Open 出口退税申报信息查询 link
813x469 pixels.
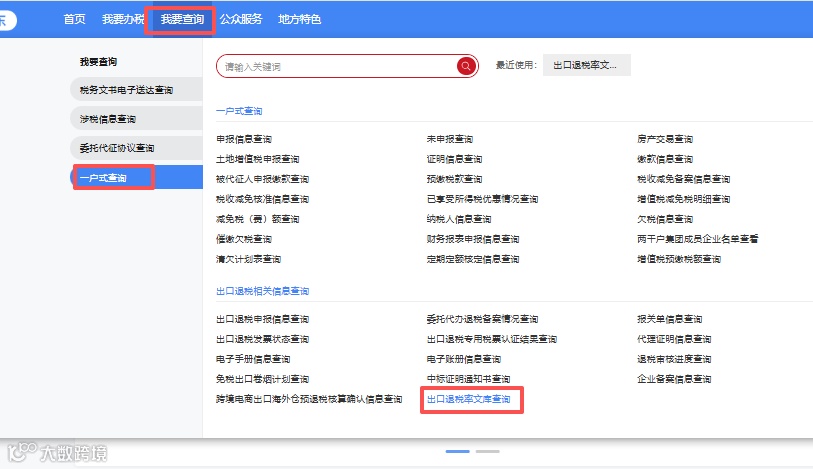[x=262, y=319]
